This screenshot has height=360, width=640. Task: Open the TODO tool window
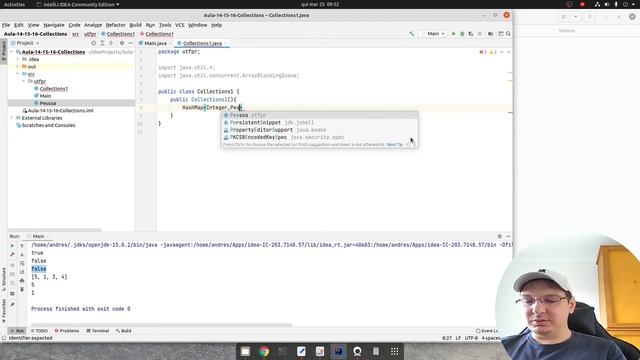tap(40, 331)
